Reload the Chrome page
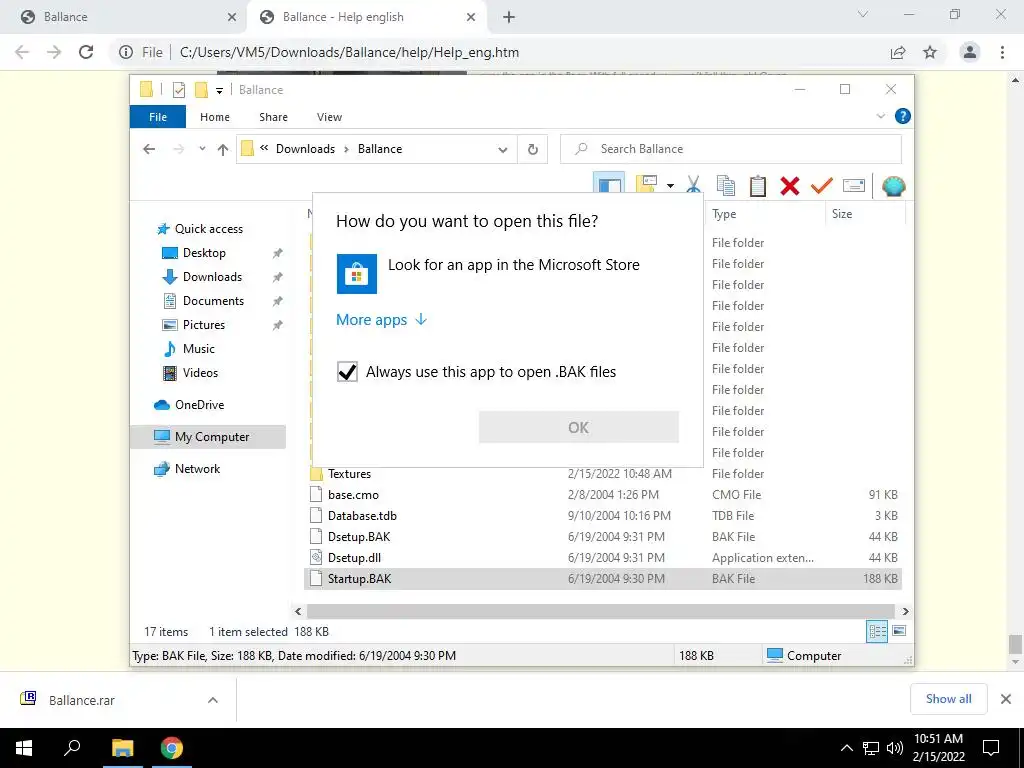Image resolution: width=1024 pixels, height=768 pixels. coord(86,52)
